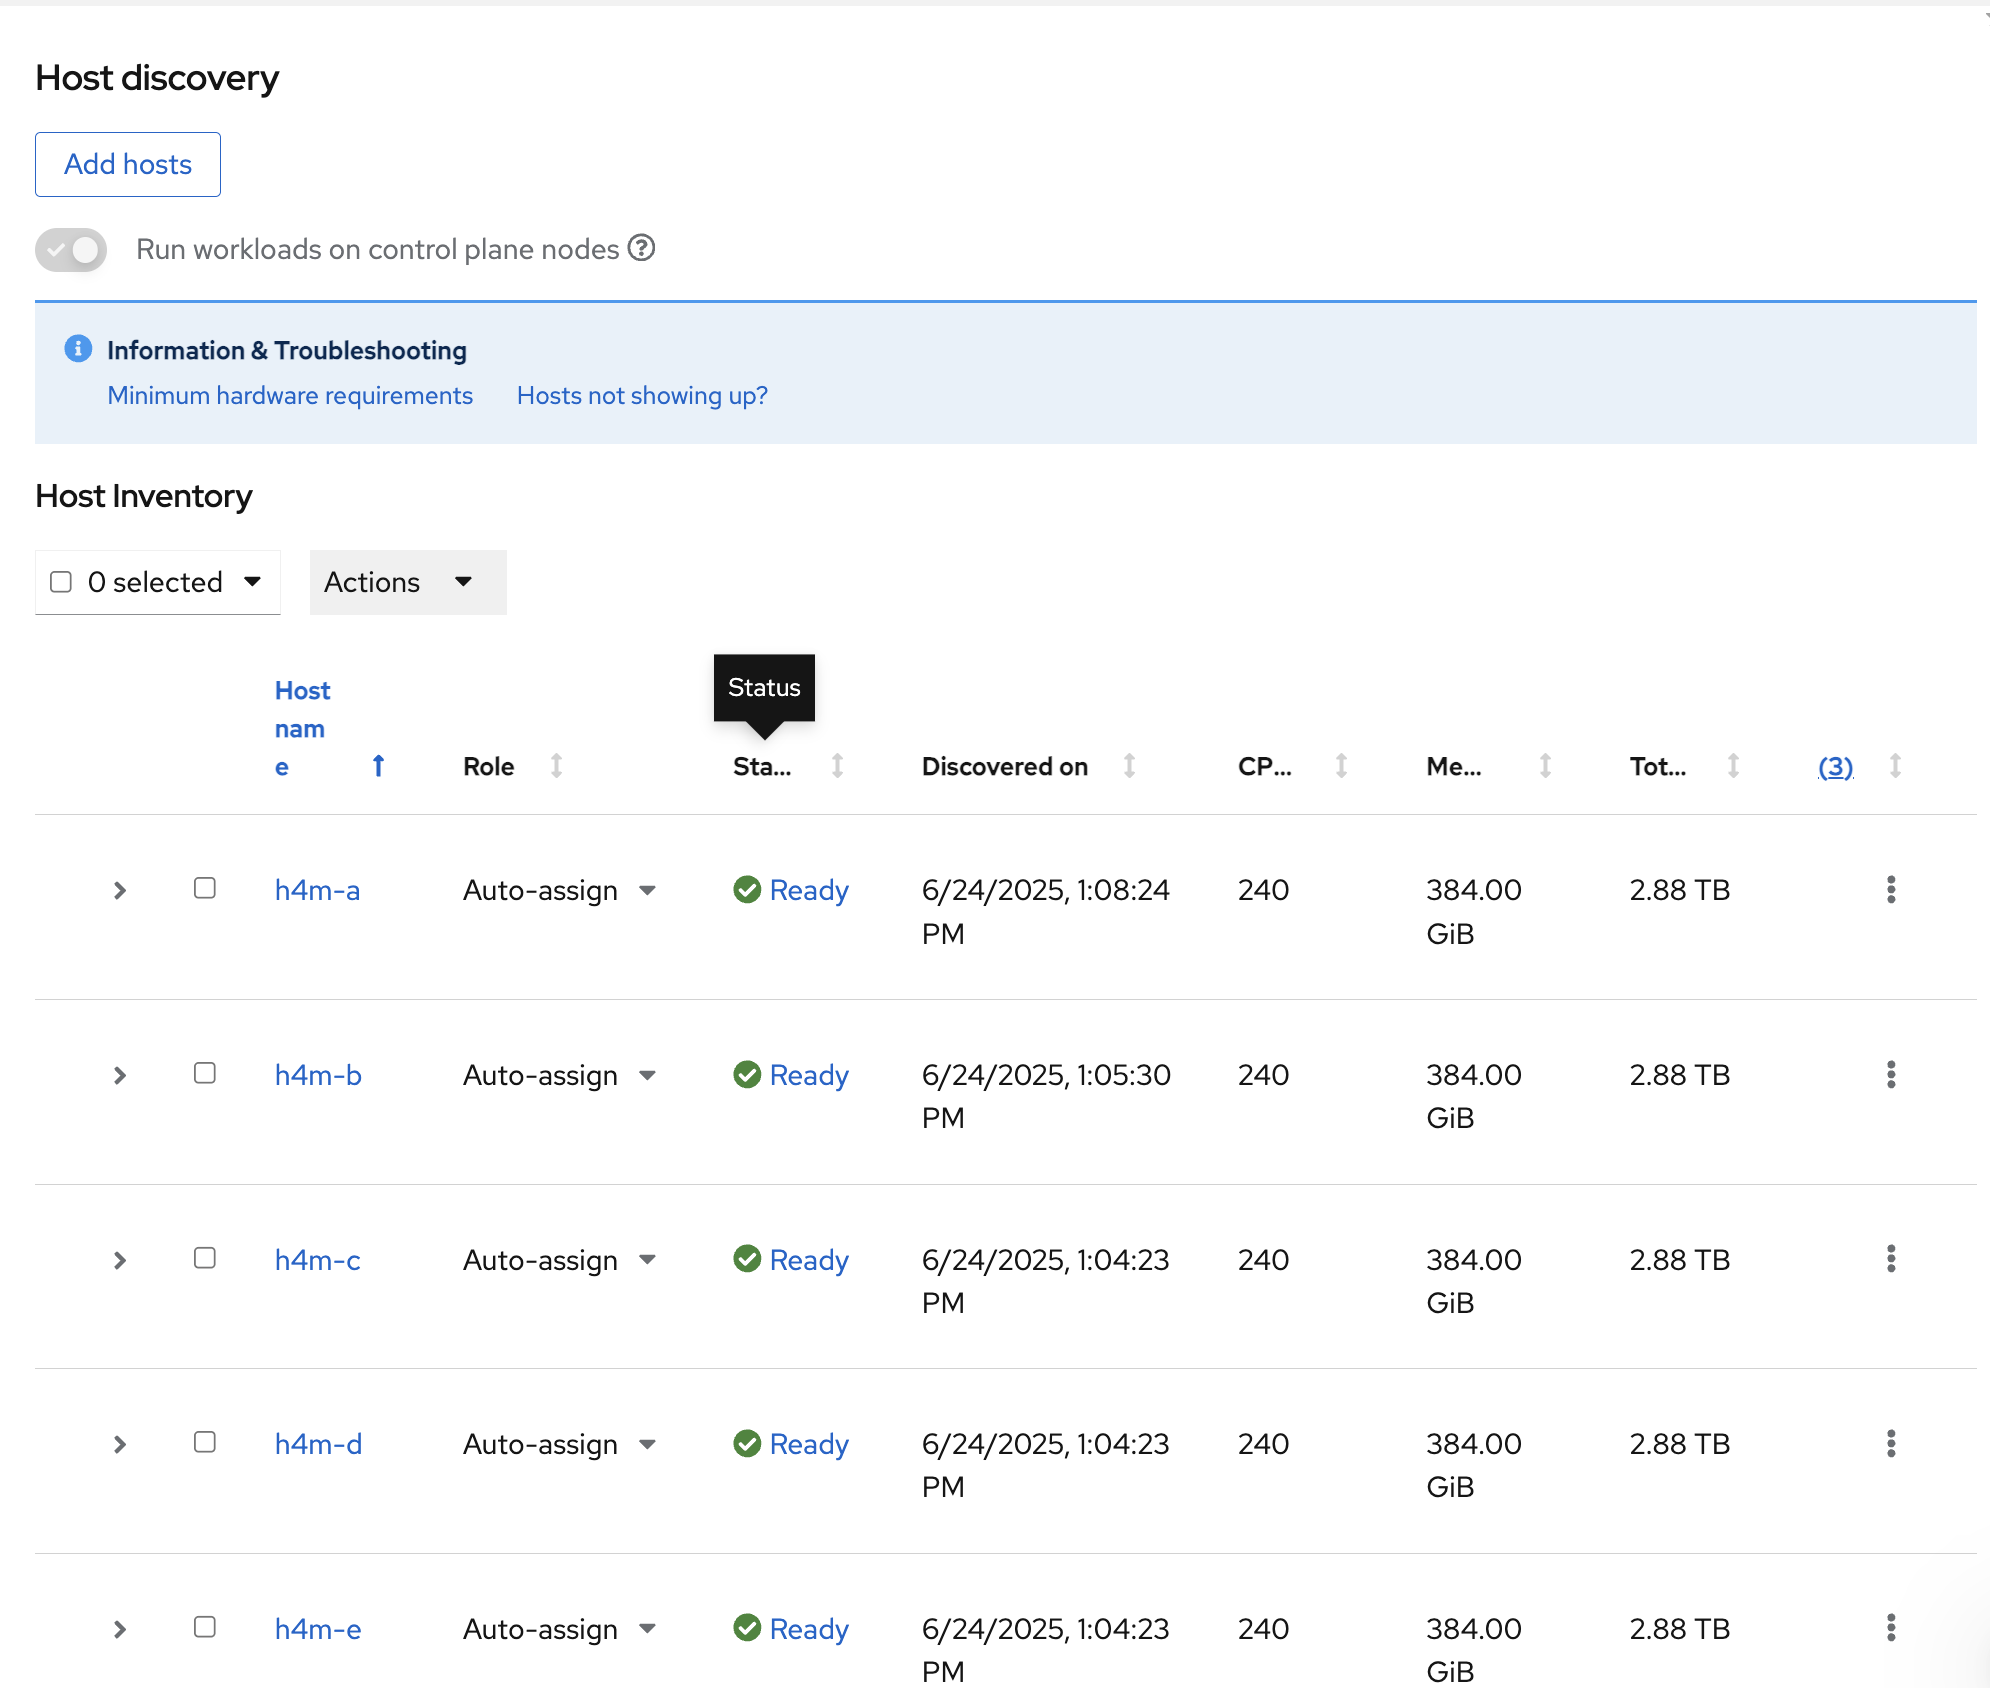Check the checkbox for host h4m-b
This screenshot has width=1990, height=1688.
pos(205,1075)
